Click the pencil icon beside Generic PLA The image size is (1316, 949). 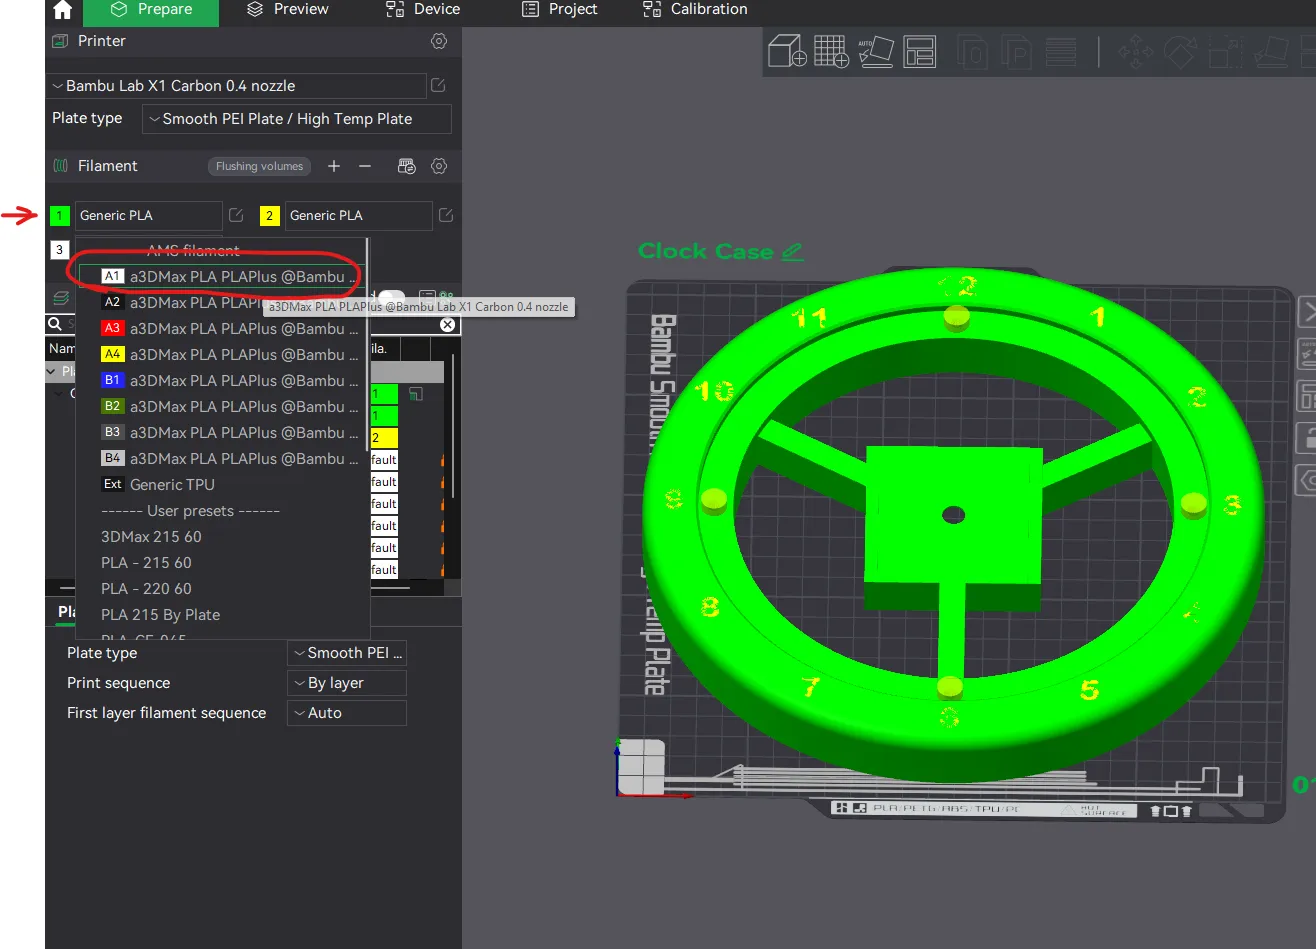[x=235, y=215]
